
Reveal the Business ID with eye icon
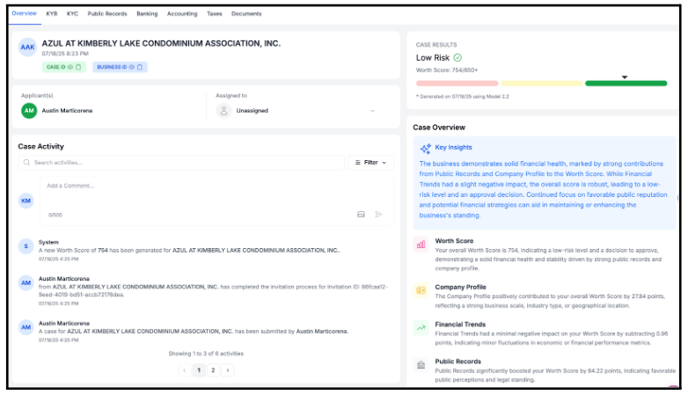point(132,67)
